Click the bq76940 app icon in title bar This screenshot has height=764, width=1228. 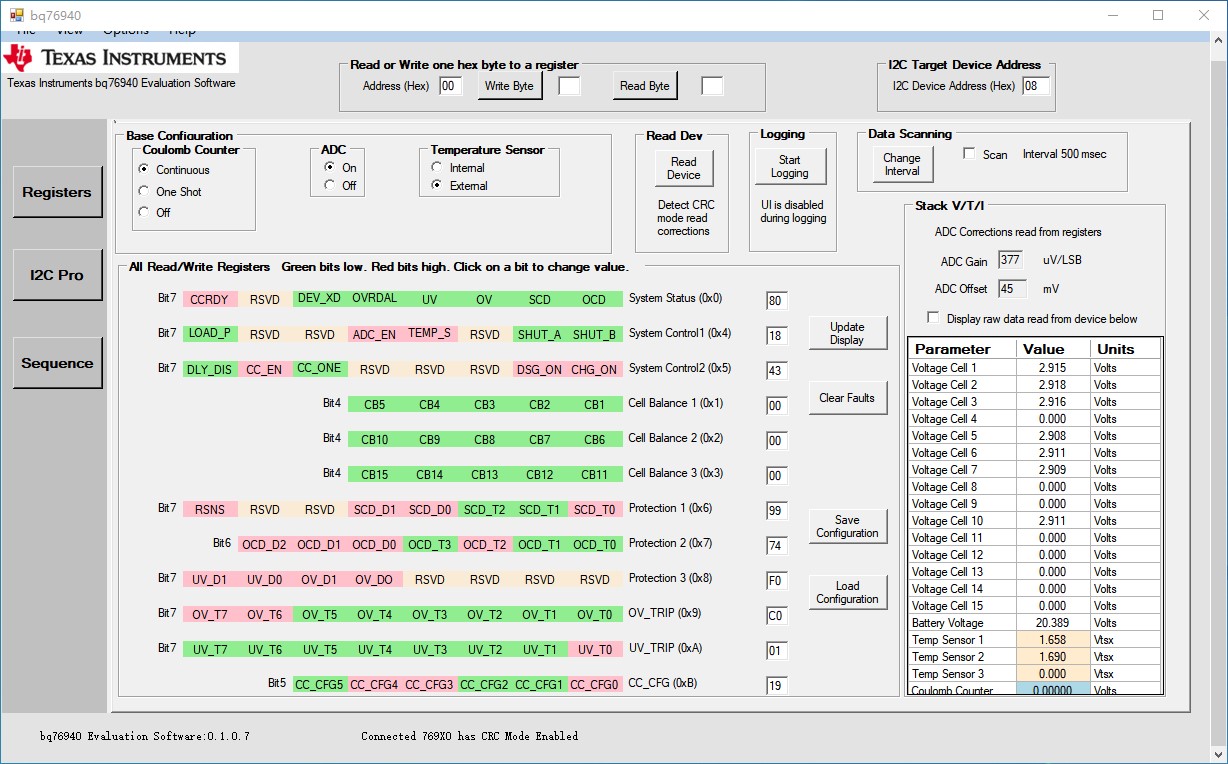point(16,15)
